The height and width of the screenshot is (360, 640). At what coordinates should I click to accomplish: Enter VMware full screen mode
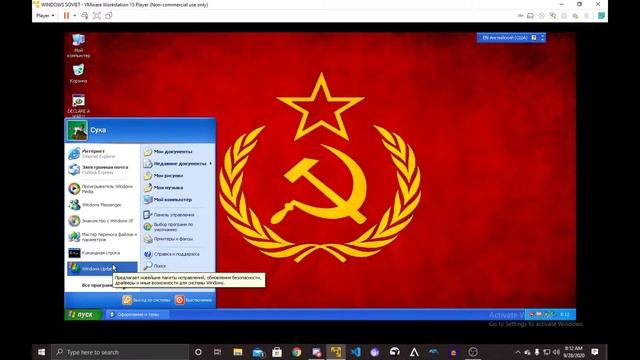click(x=97, y=16)
